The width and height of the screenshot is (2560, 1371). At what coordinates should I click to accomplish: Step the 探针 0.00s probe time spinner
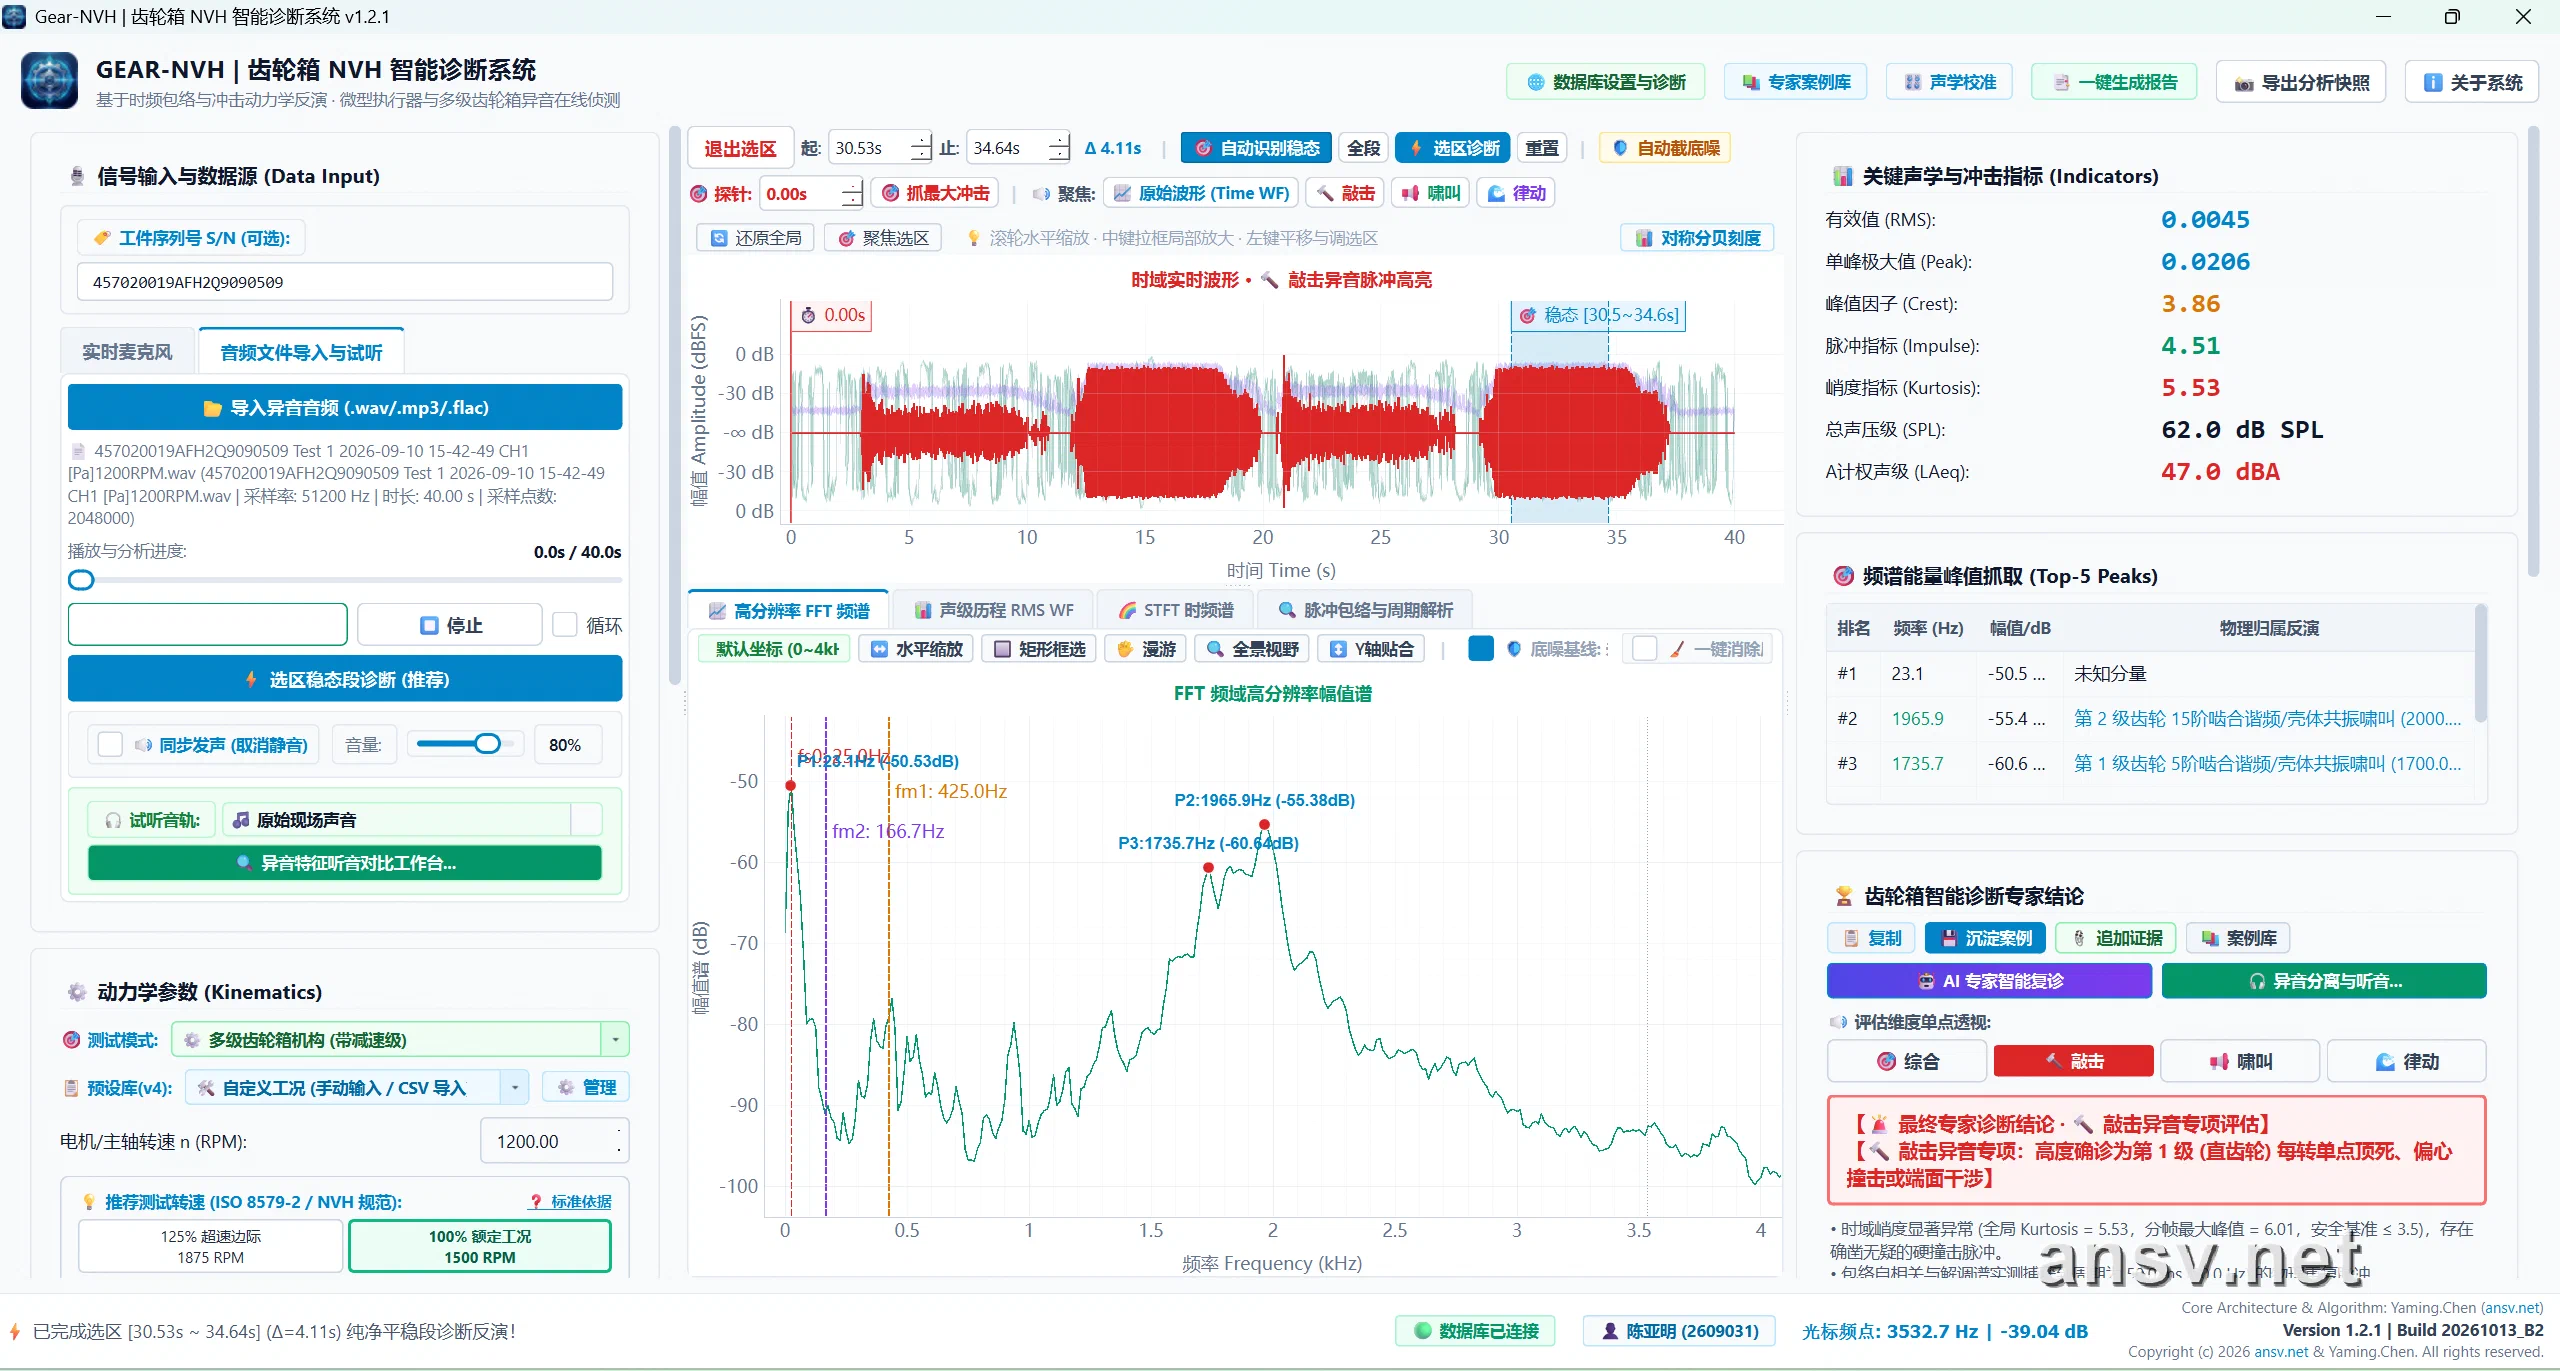[x=851, y=193]
